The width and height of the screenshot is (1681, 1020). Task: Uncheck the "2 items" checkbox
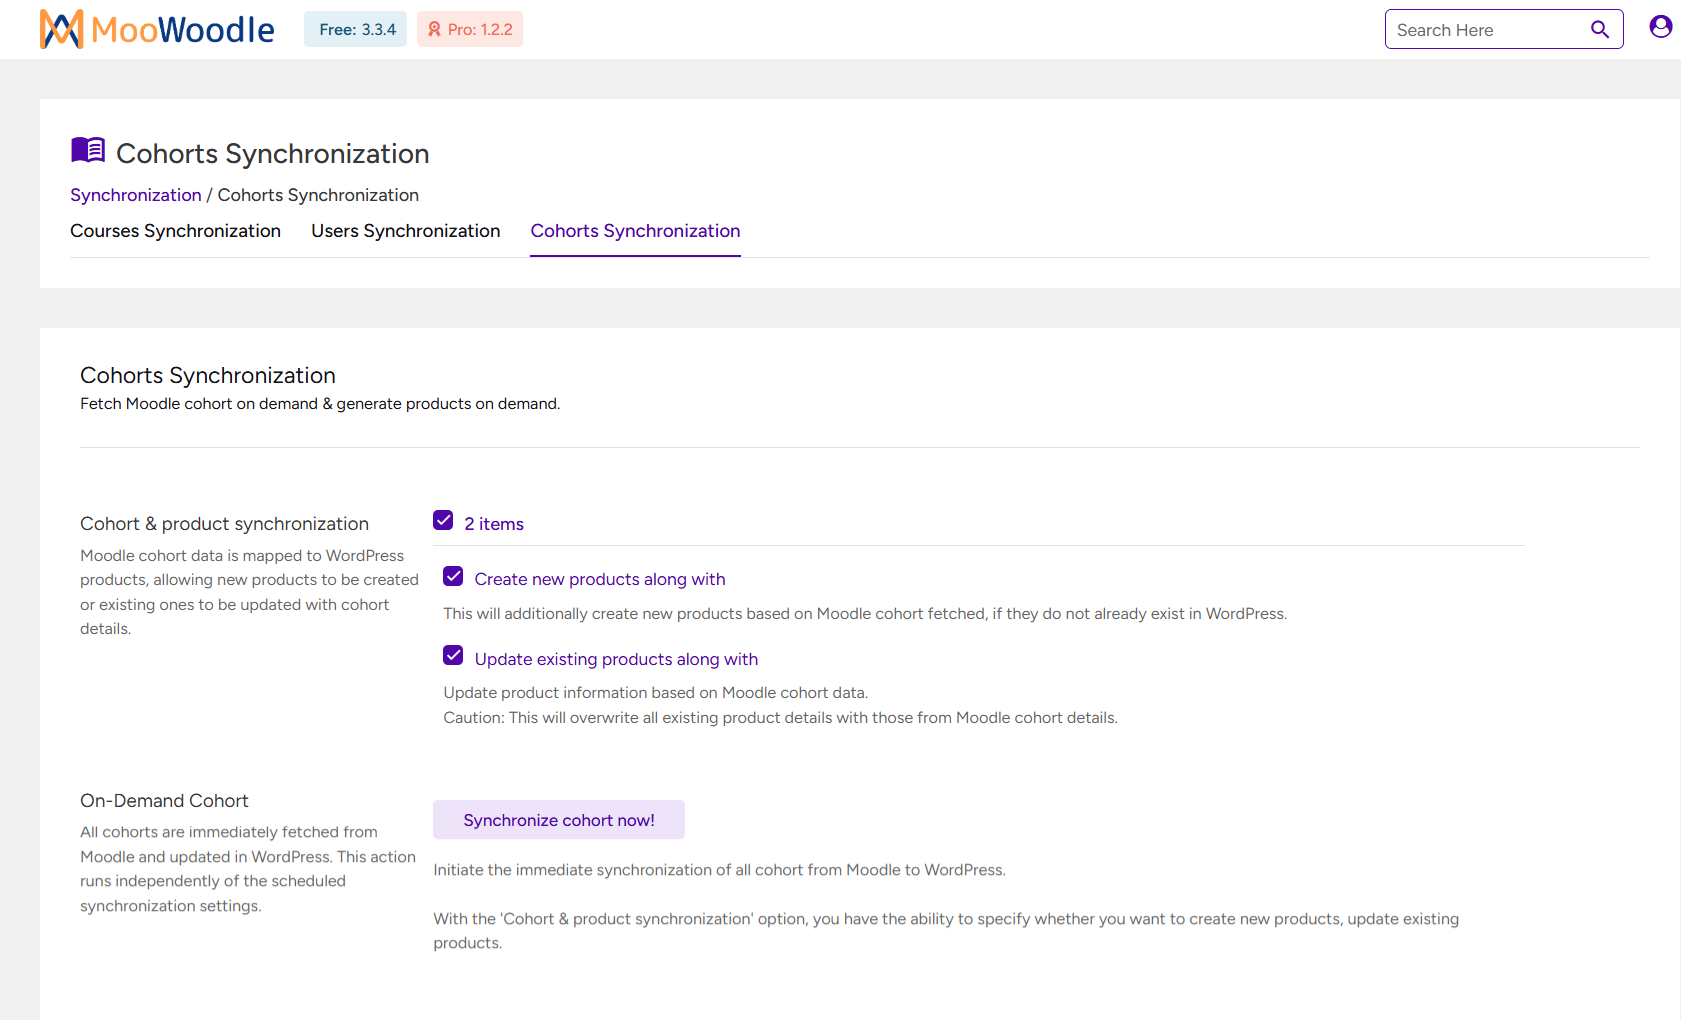[443, 520]
